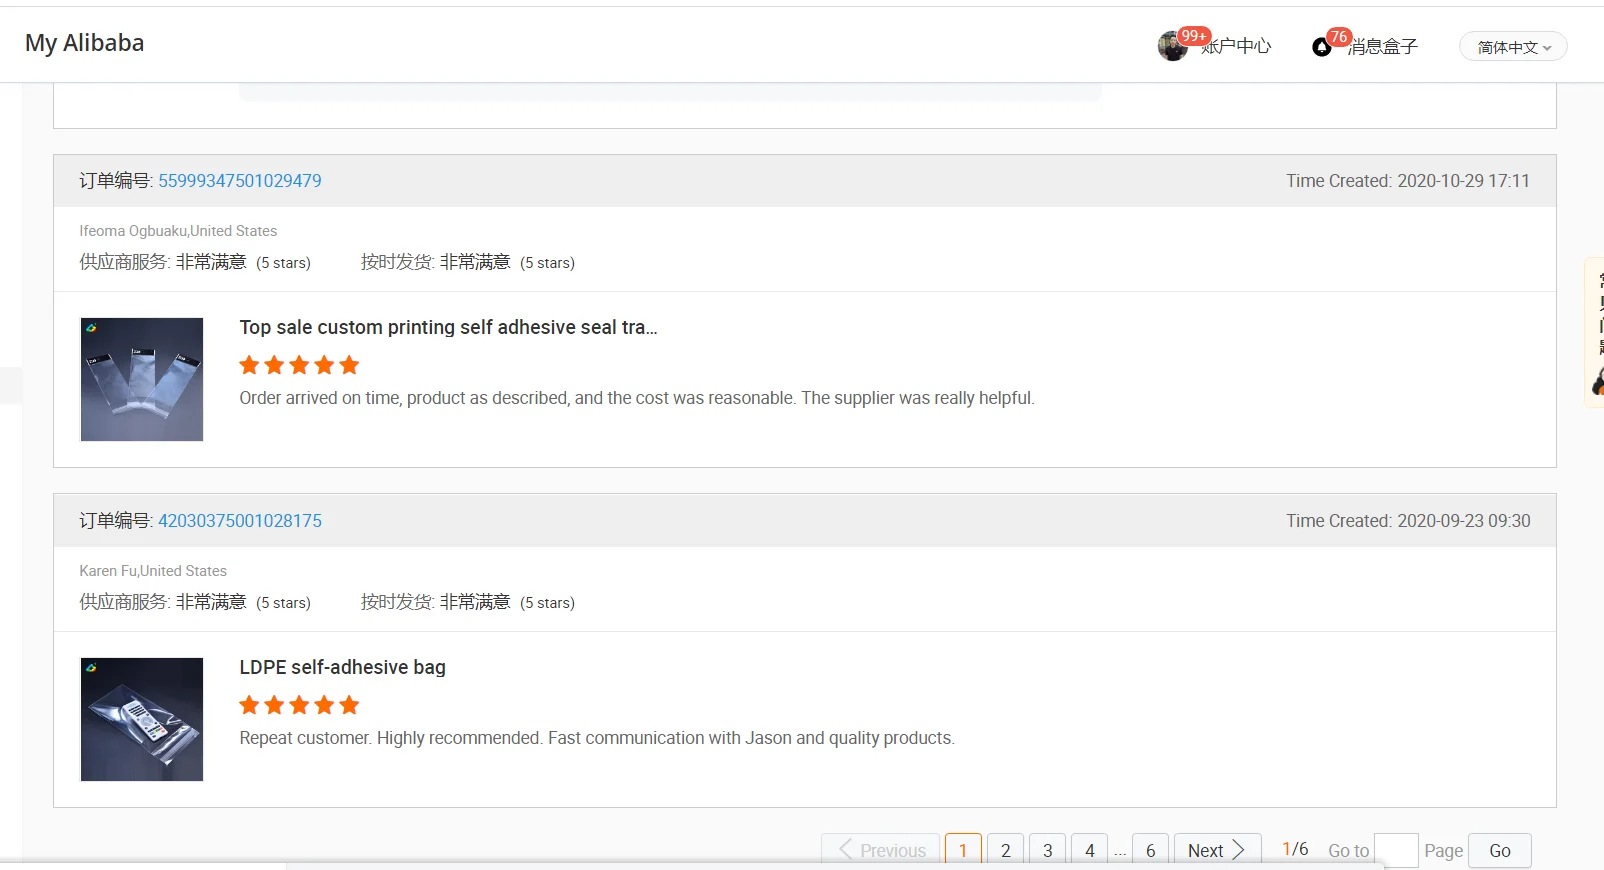1604x870 pixels.
Task: Click the 76 unread messages badge
Action: coord(1339,37)
